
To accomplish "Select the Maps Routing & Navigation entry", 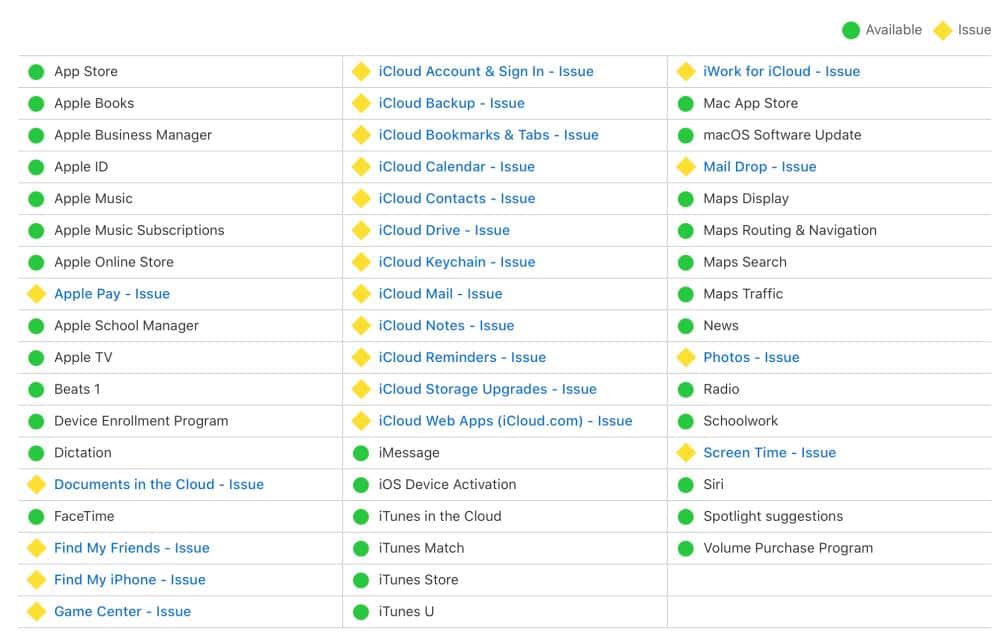I will pos(790,230).
